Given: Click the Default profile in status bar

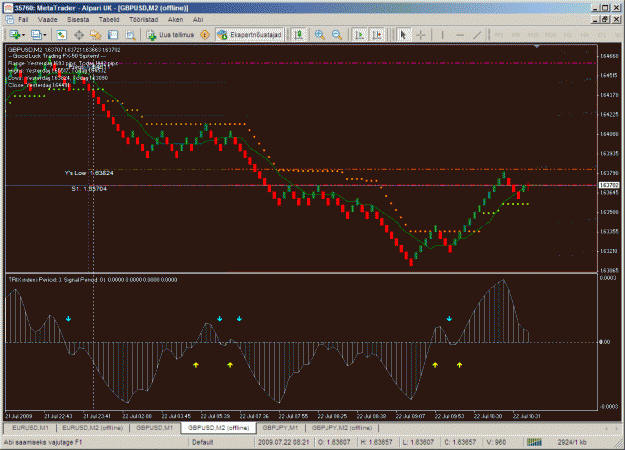Looking at the screenshot, I should tap(203, 442).
